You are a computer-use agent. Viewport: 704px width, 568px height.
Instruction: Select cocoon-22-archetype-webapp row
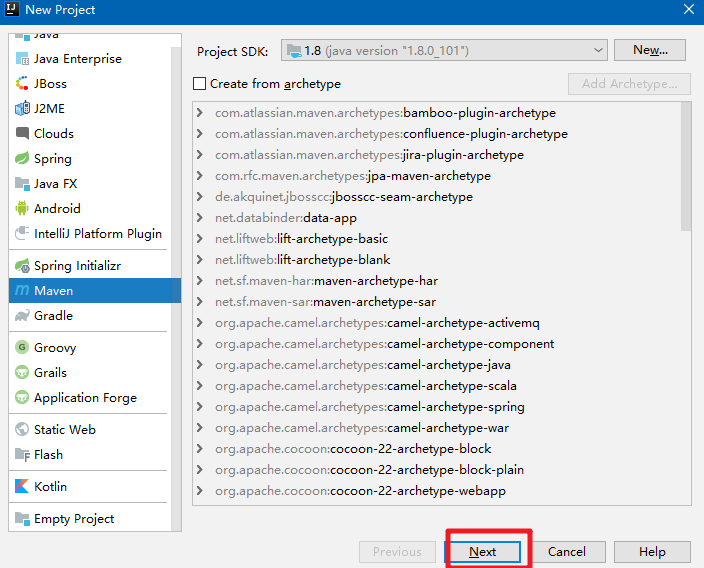(x=439, y=491)
